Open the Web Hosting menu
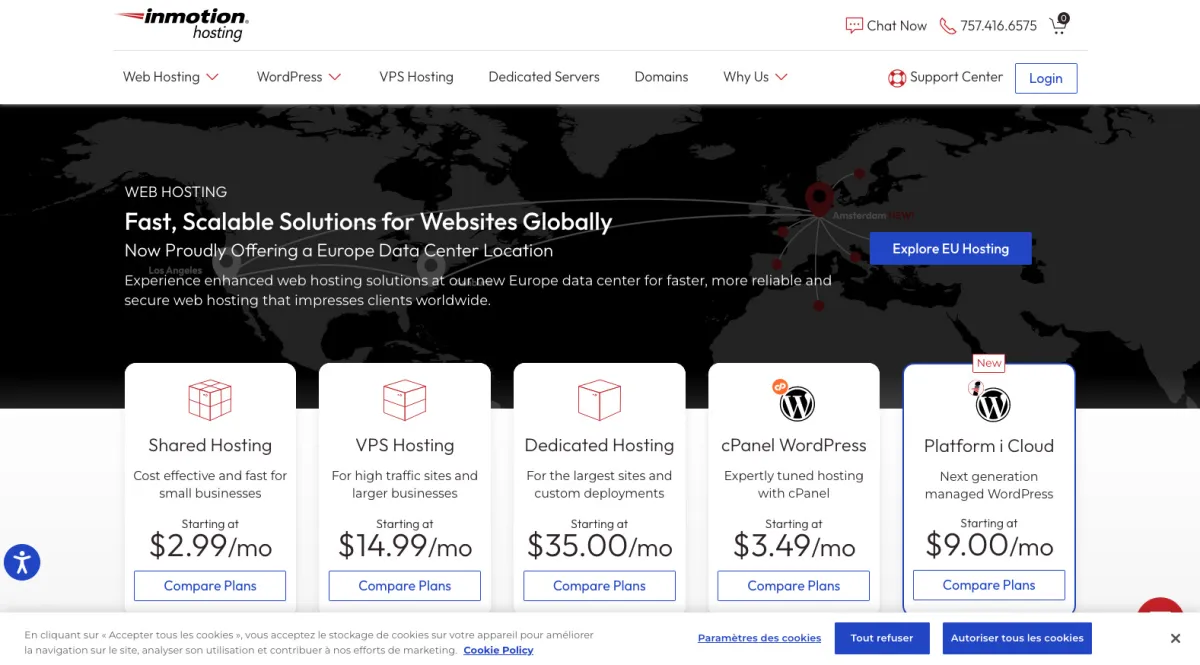 (161, 77)
